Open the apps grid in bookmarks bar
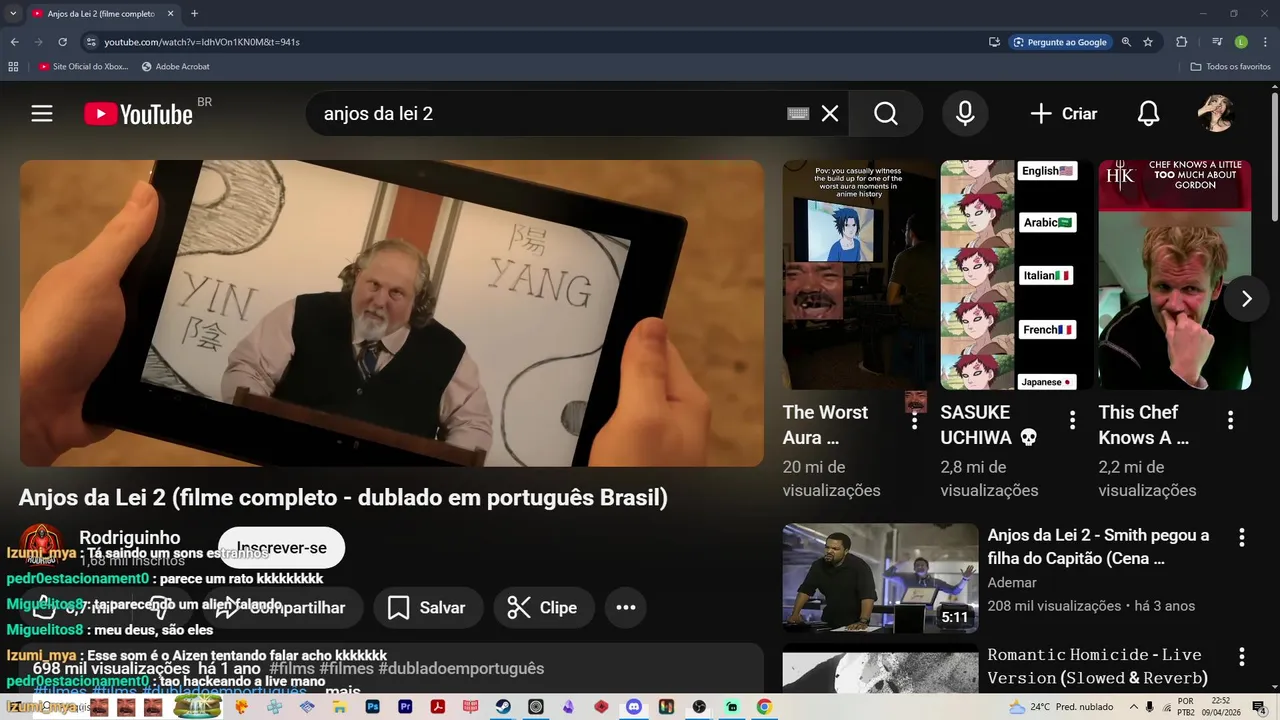The image size is (1280, 720). tap(13, 67)
